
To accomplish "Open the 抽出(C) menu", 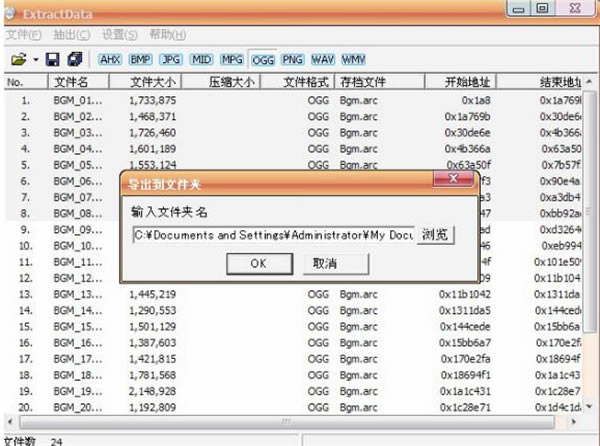I will tap(72, 35).
